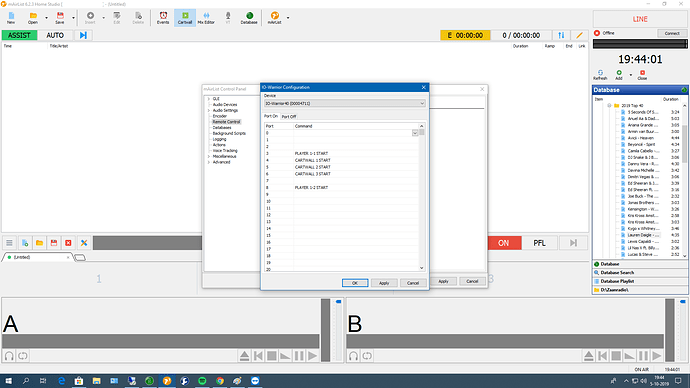
Task: Click the LINE button
Action: coord(640,19)
